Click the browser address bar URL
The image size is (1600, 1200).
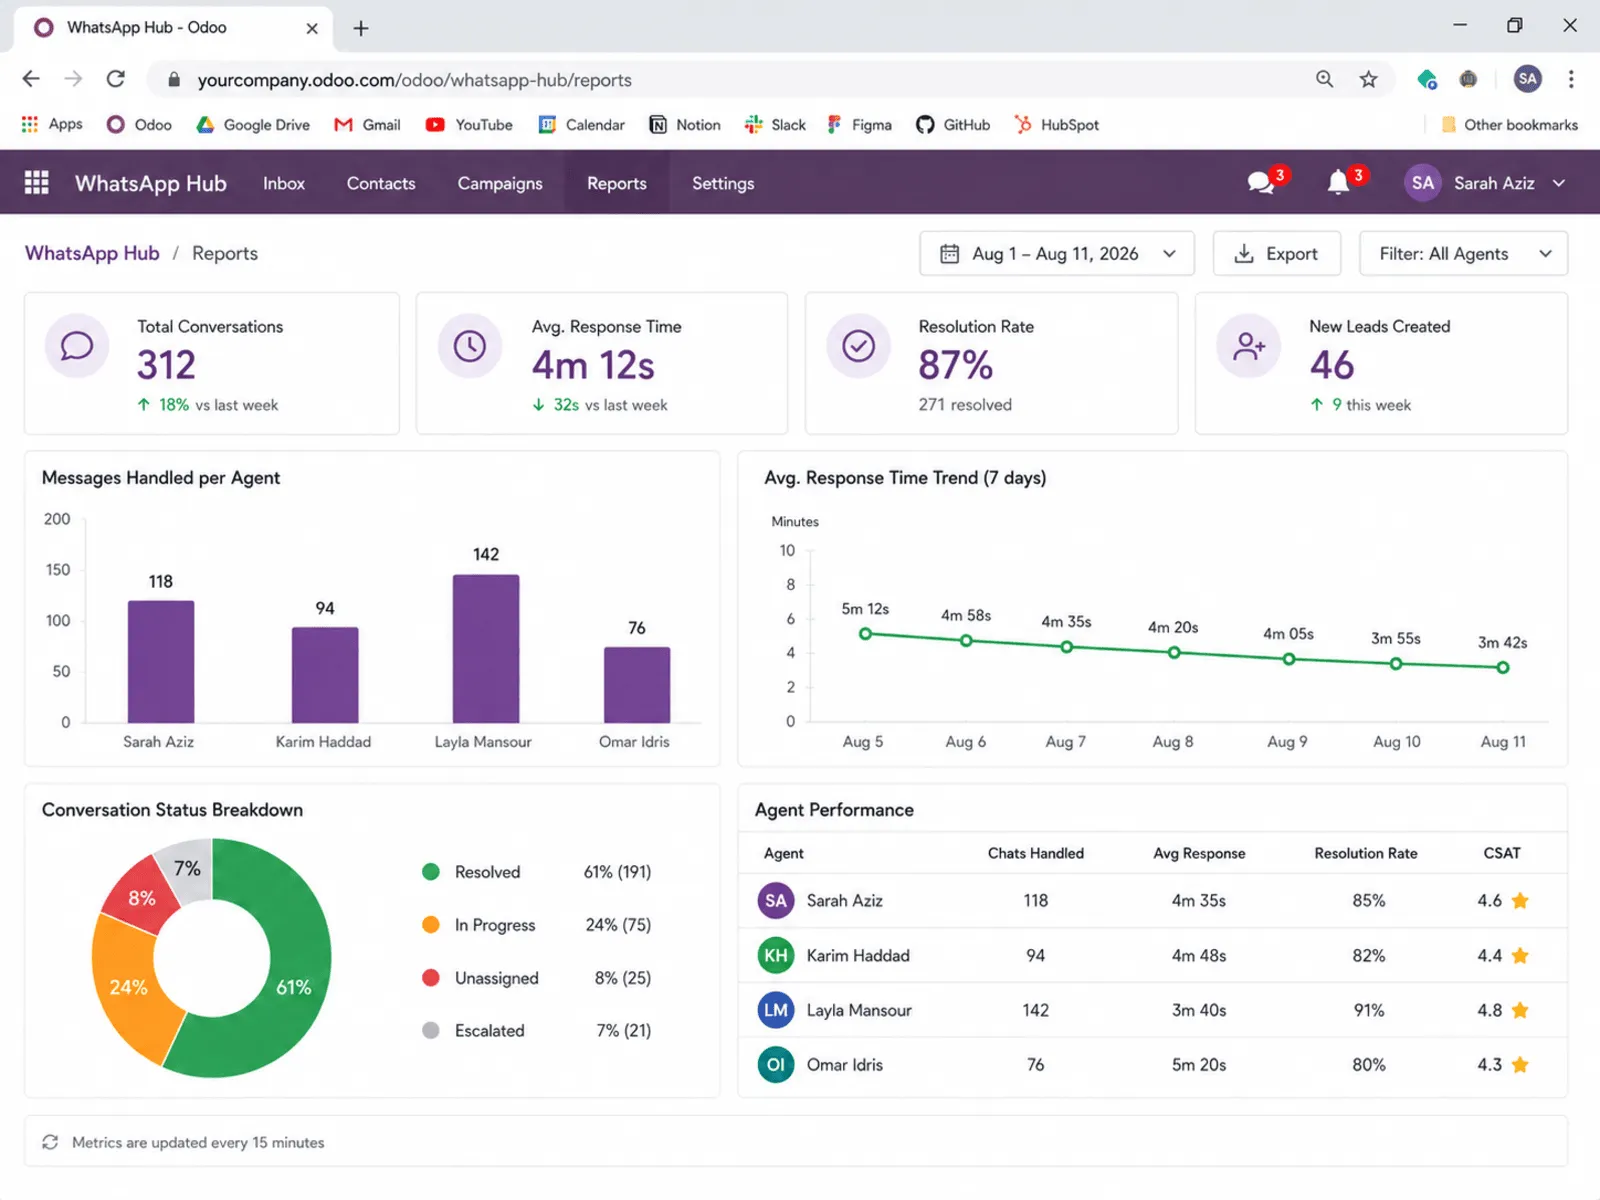tap(414, 80)
